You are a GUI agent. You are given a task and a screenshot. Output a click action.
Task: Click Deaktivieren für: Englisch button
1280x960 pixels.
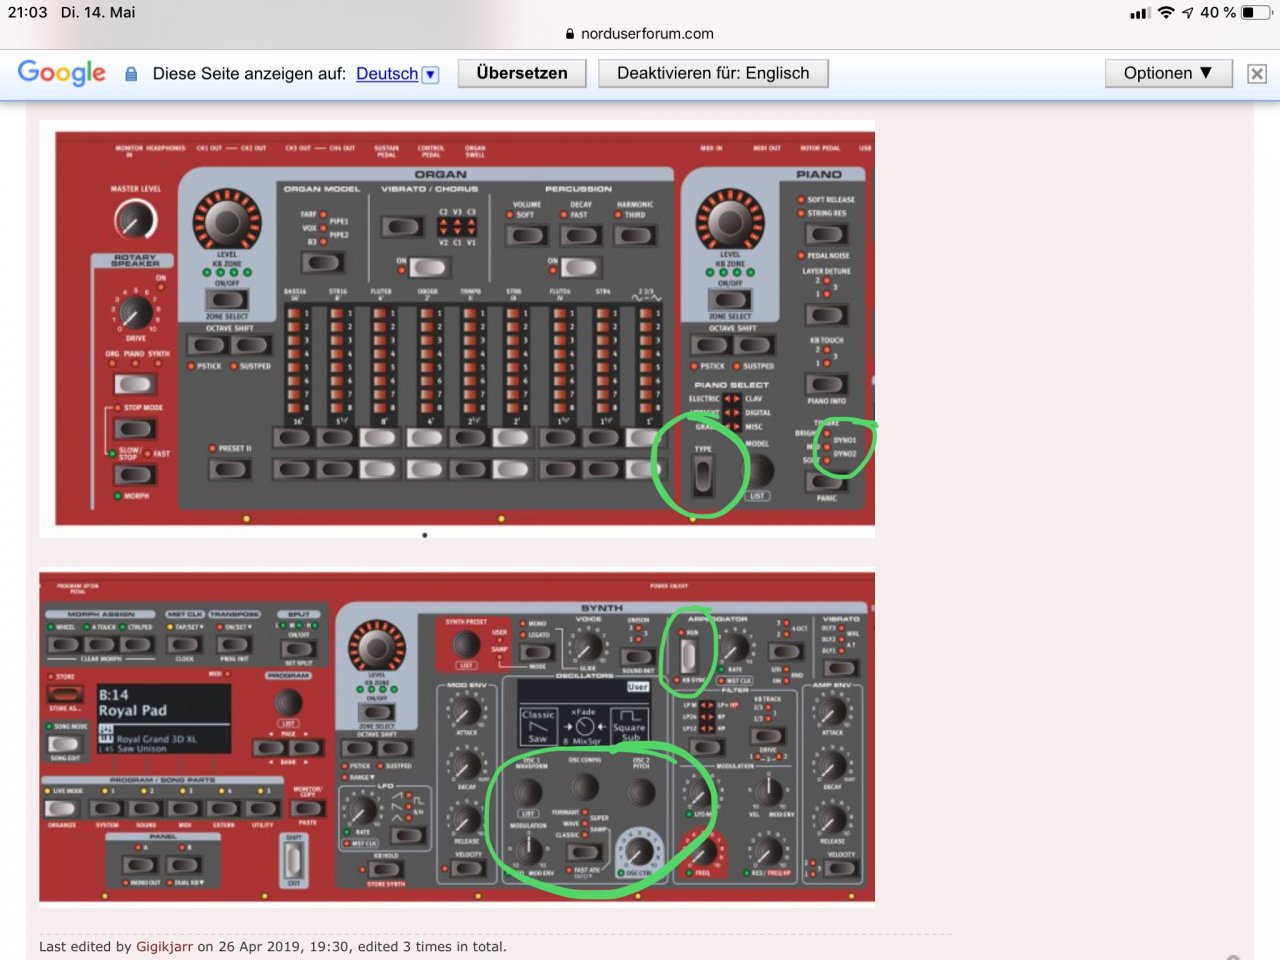tap(713, 73)
